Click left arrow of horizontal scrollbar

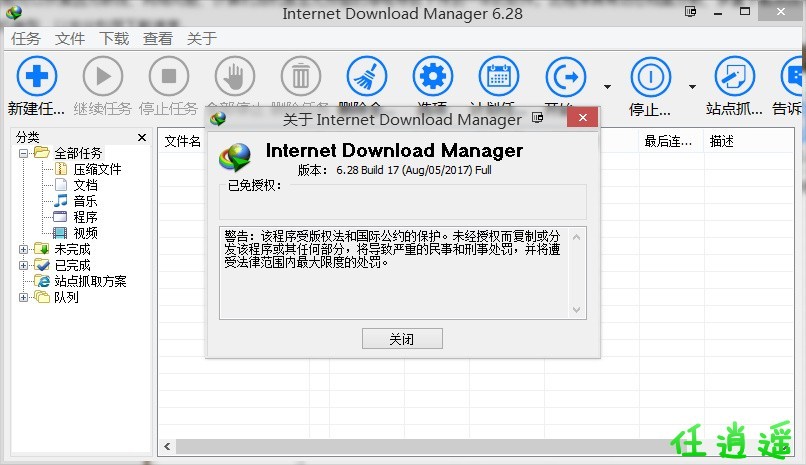(167, 447)
